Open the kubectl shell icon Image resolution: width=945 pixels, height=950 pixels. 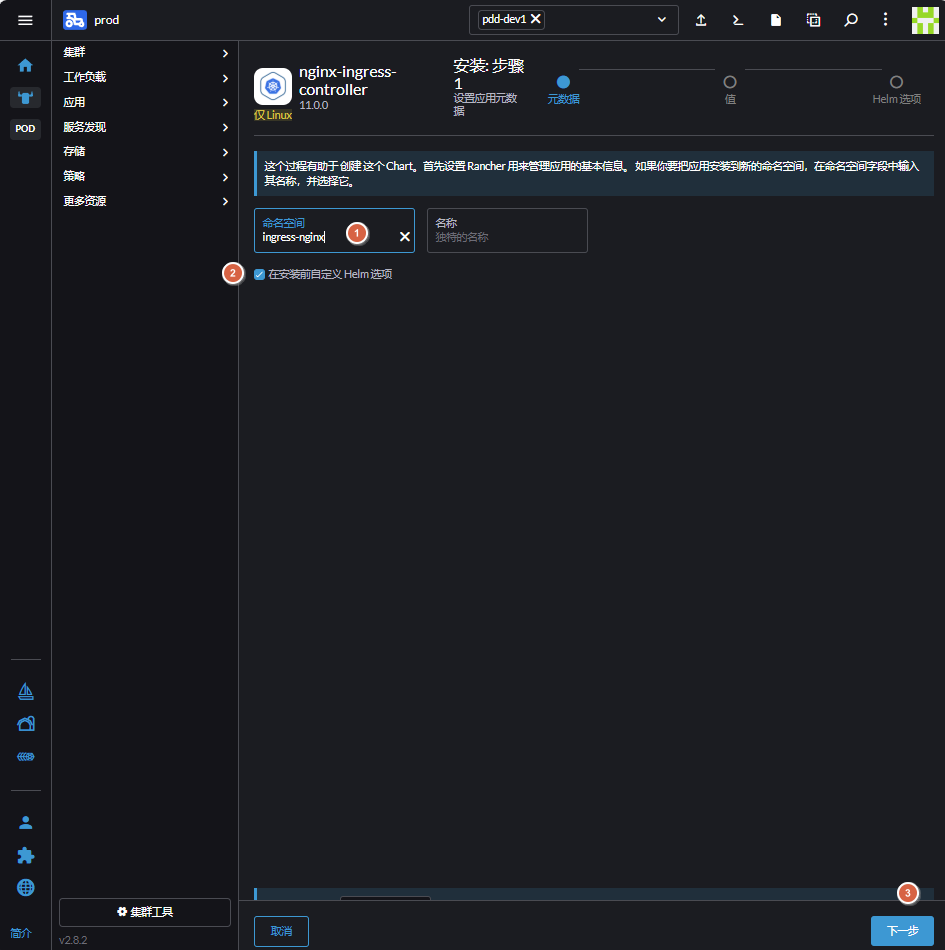point(738,20)
